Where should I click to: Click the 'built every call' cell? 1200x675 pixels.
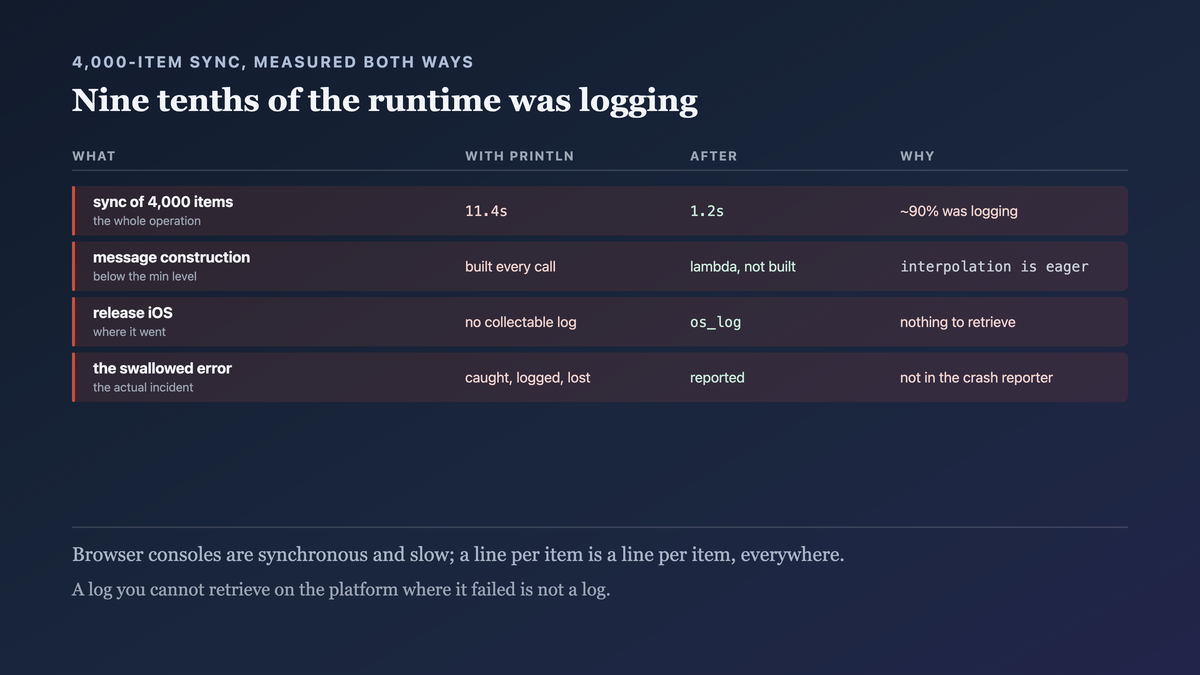point(510,267)
